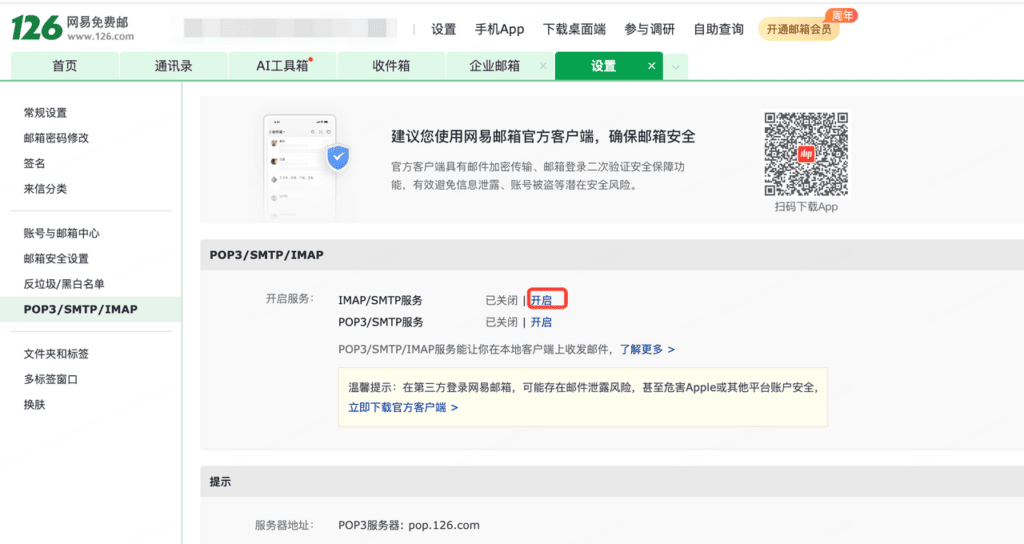Click the 已关闭 status for POP3/SMTP服务

click(x=502, y=322)
